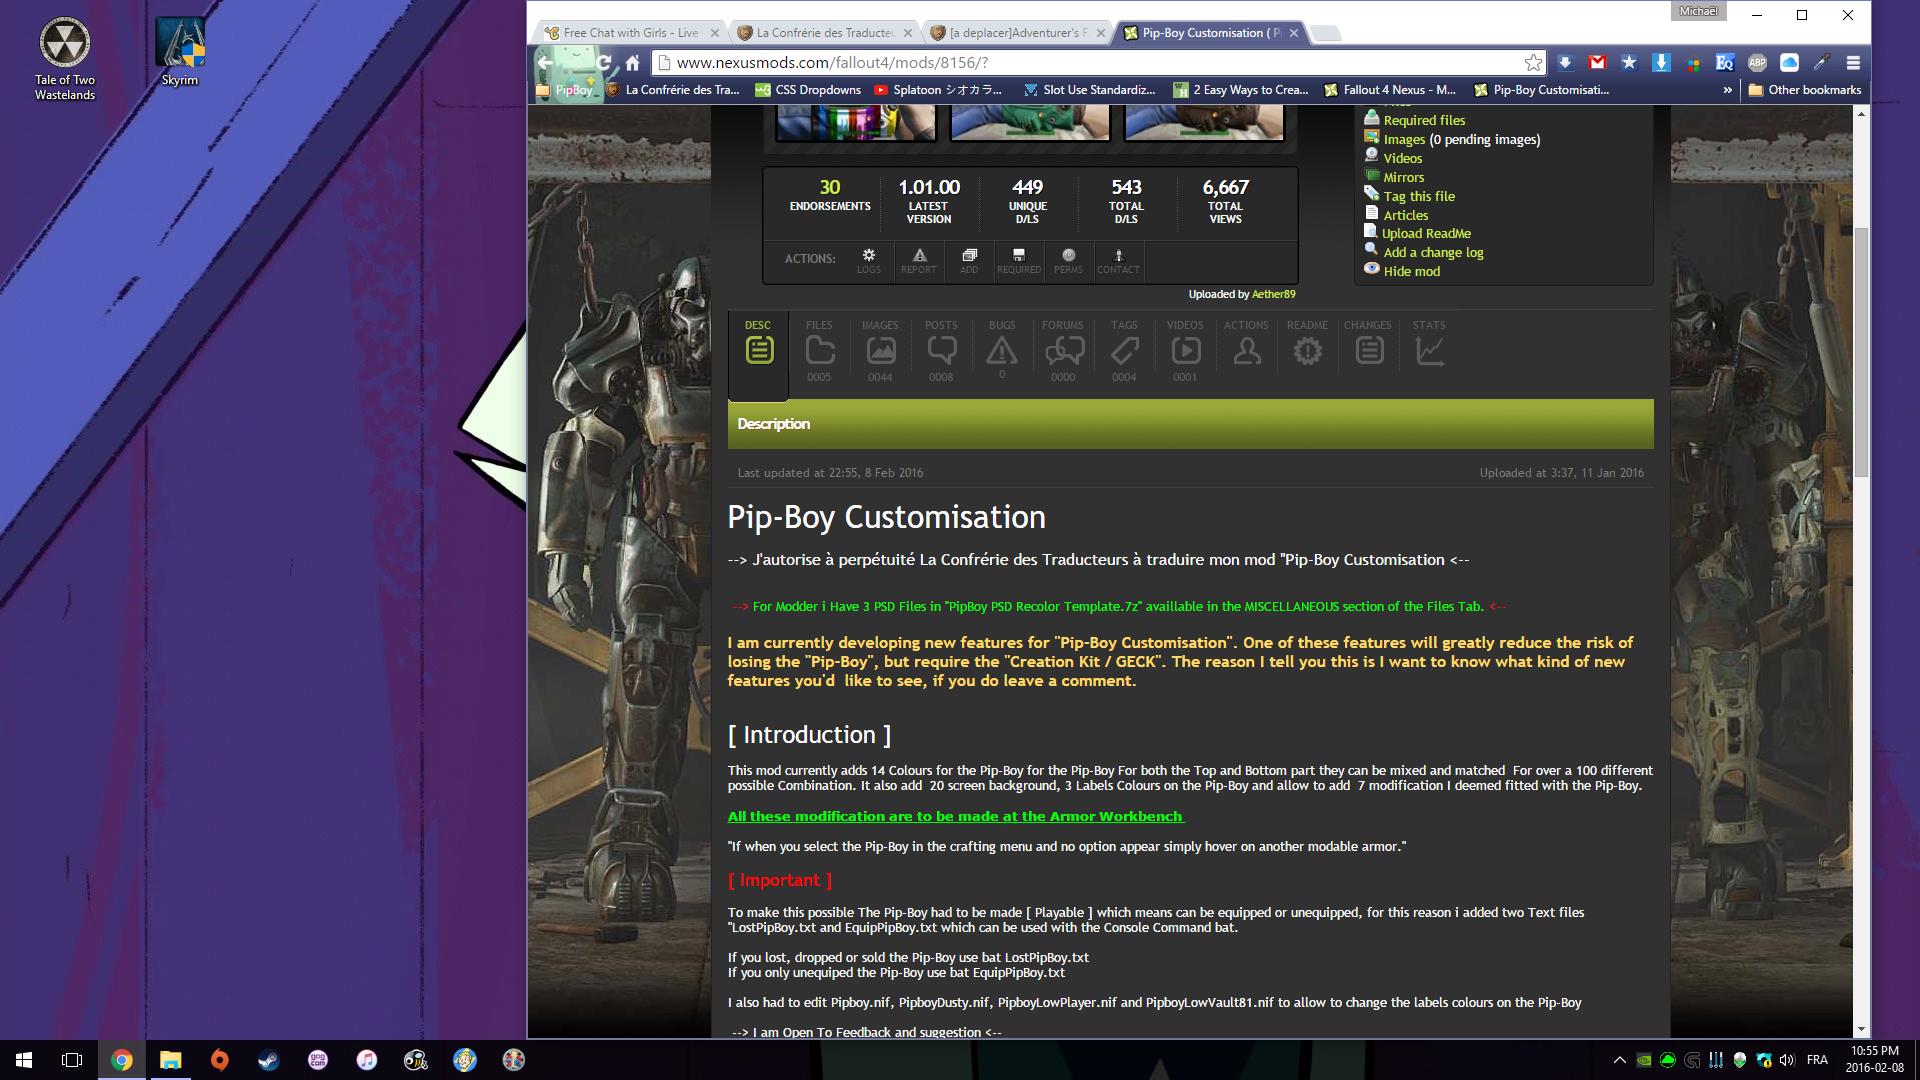Screen dimensions: 1920x1080
Task: Open PipBoy bookmarks folder
Action: (565, 90)
